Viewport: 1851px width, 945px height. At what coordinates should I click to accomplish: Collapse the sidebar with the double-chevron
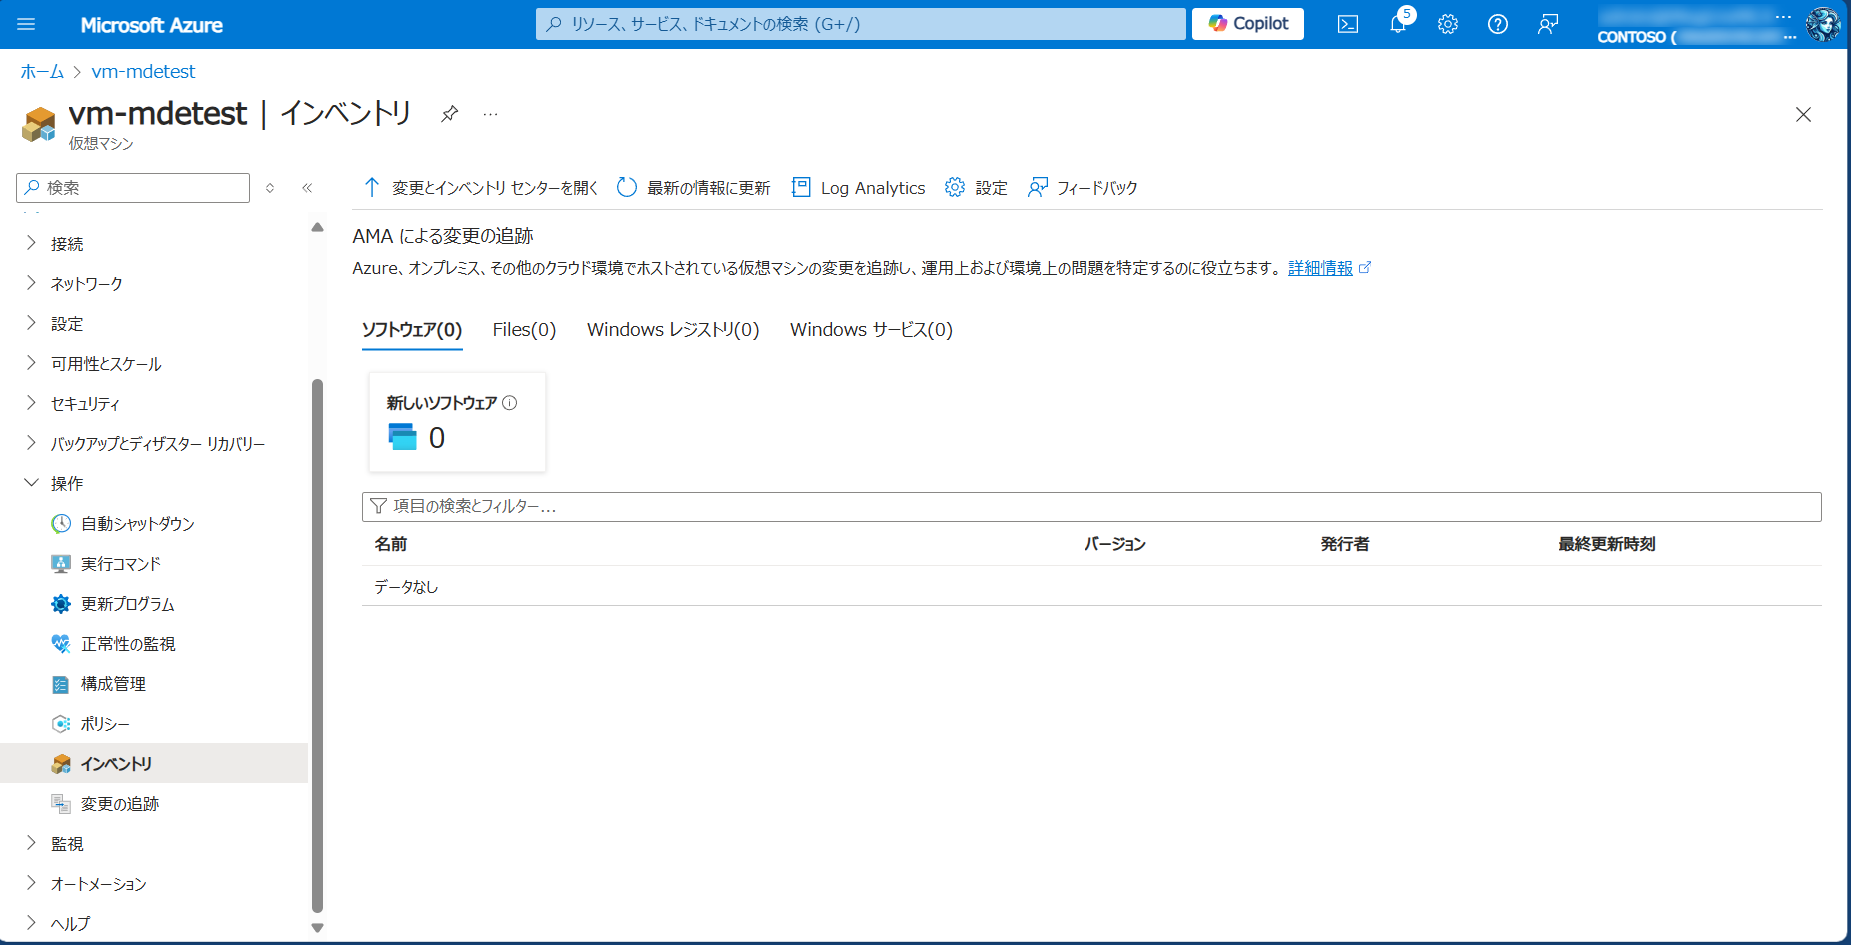pyautogui.click(x=307, y=188)
